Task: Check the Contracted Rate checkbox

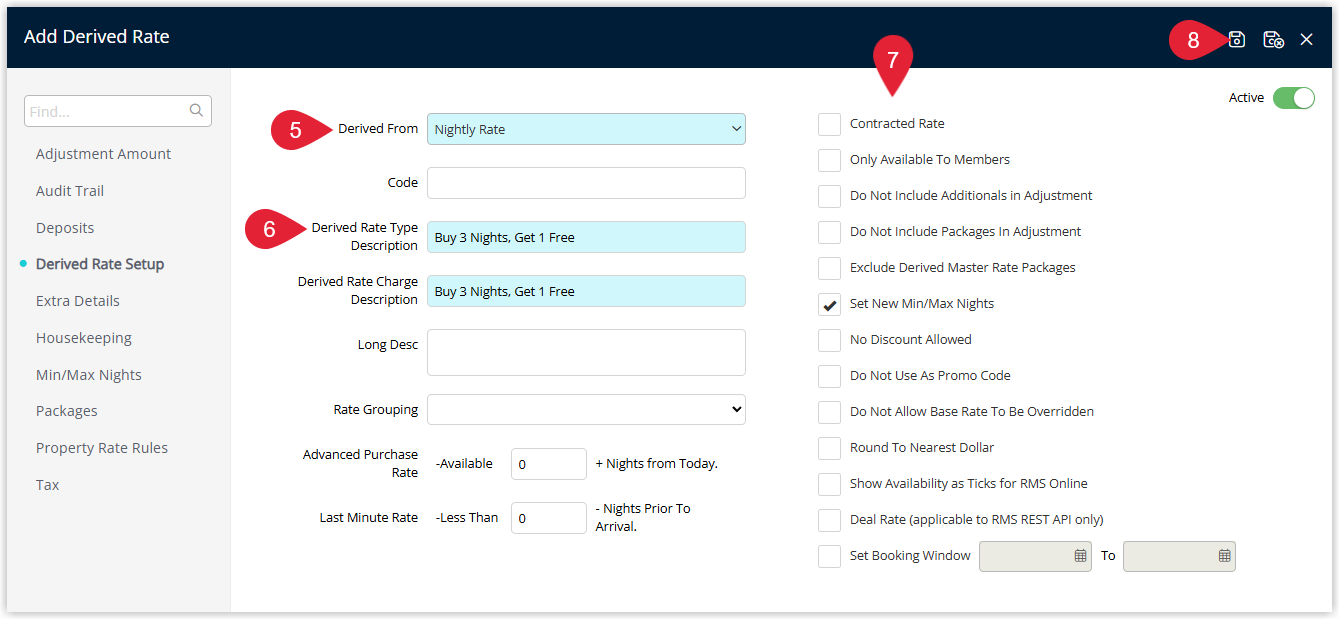Action: tap(829, 124)
